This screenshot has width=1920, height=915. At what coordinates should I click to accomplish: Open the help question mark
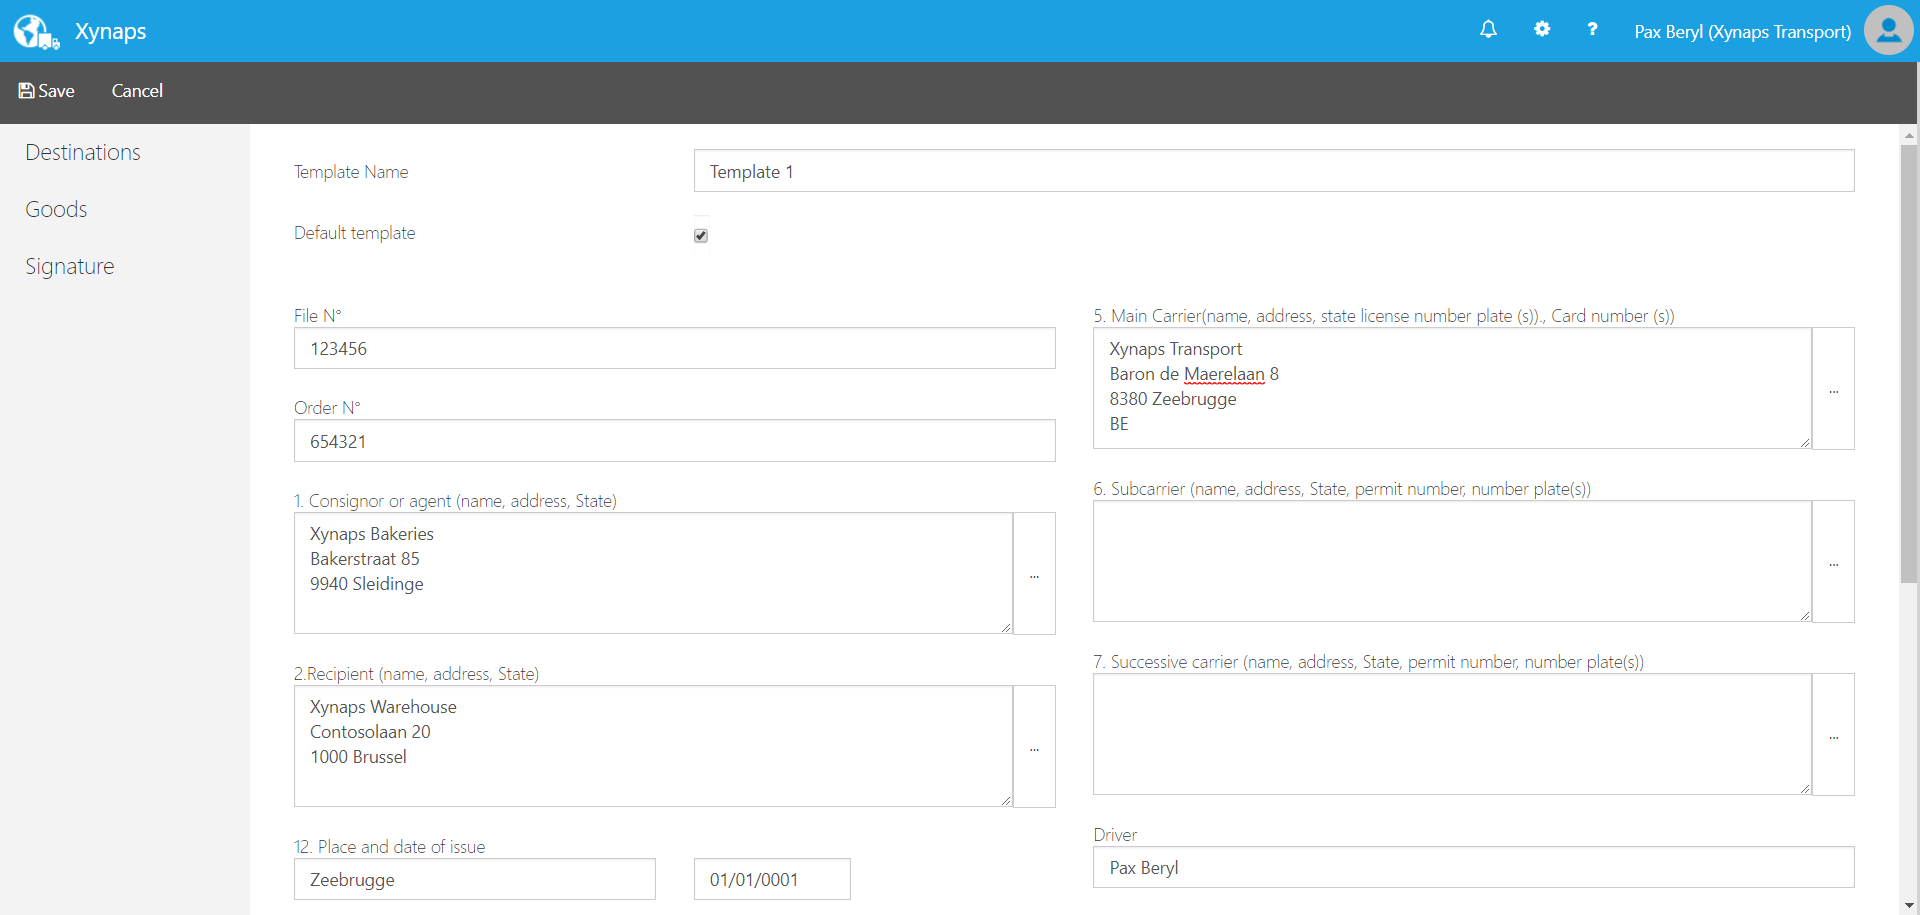pos(1592,30)
